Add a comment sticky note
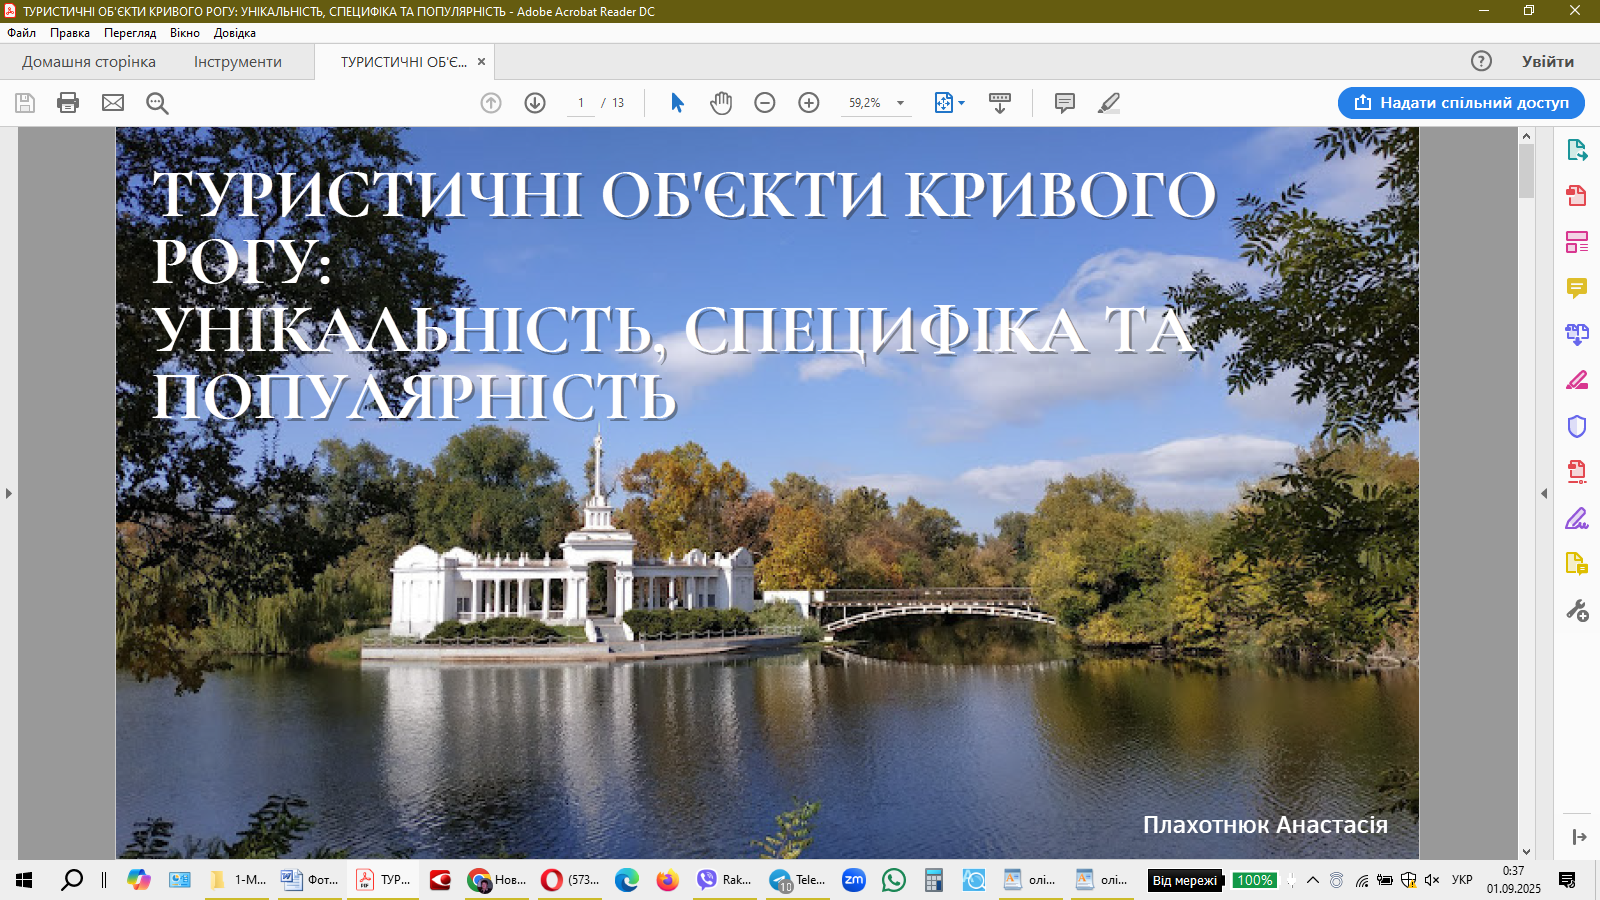 [1065, 103]
